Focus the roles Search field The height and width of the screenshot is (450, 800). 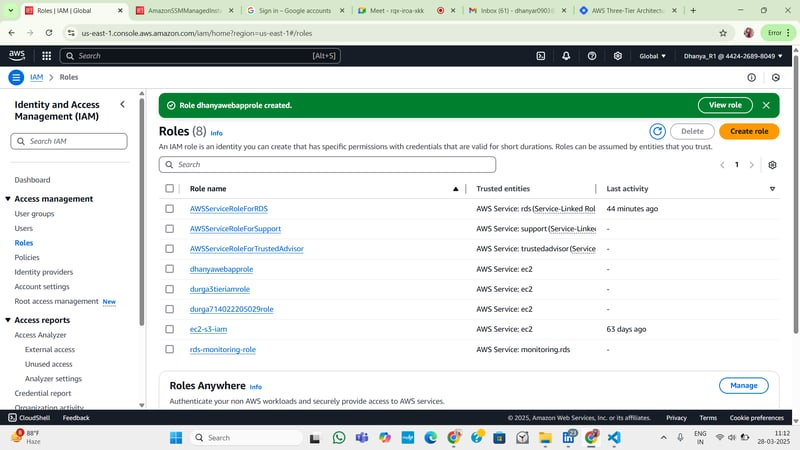coord(327,165)
